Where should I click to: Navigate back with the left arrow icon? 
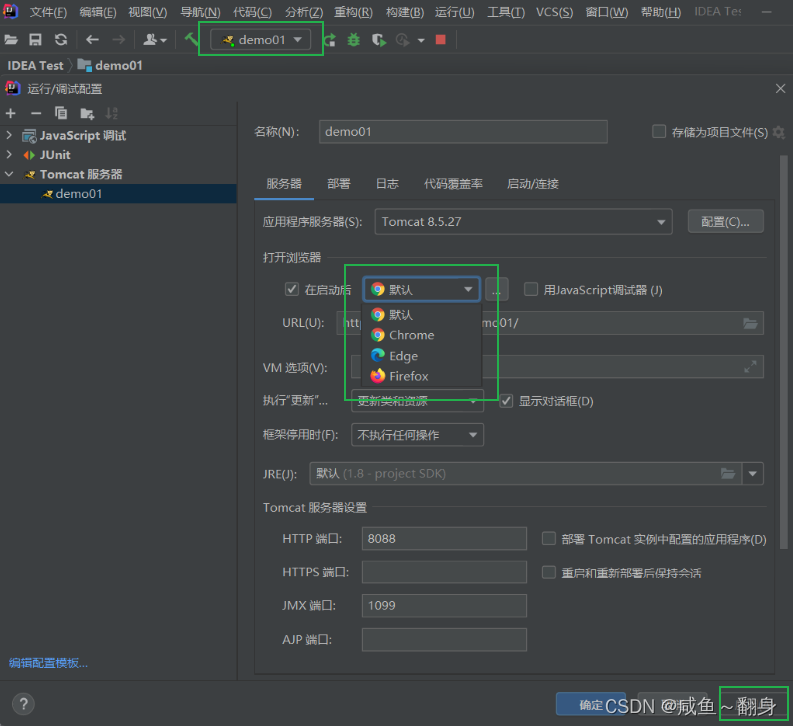pyautogui.click(x=92, y=39)
